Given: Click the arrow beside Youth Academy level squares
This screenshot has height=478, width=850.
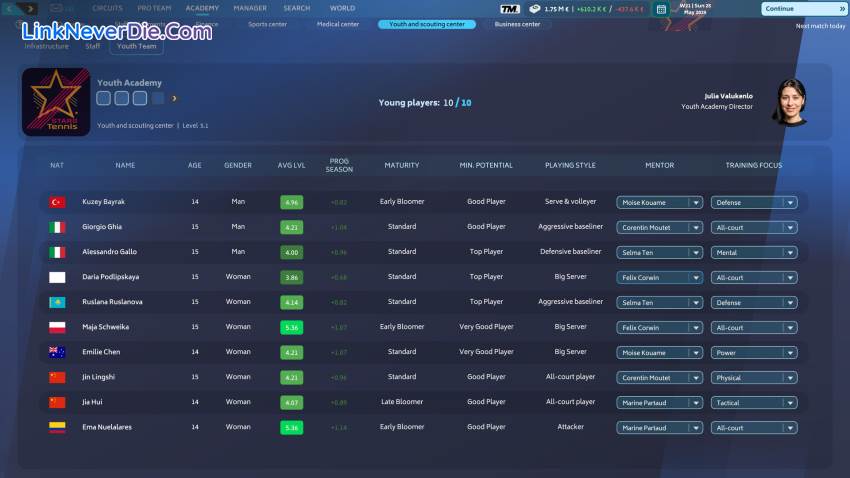Looking at the screenshot, I should [x=175, y=98].
